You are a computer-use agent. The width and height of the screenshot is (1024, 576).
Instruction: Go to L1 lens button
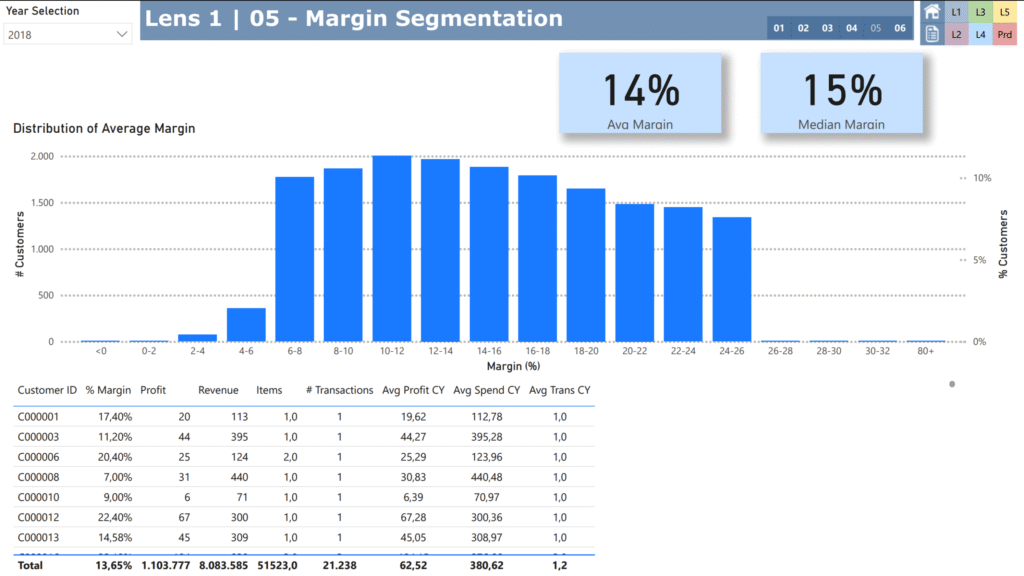pyautogui.click(x=957, y=12)
